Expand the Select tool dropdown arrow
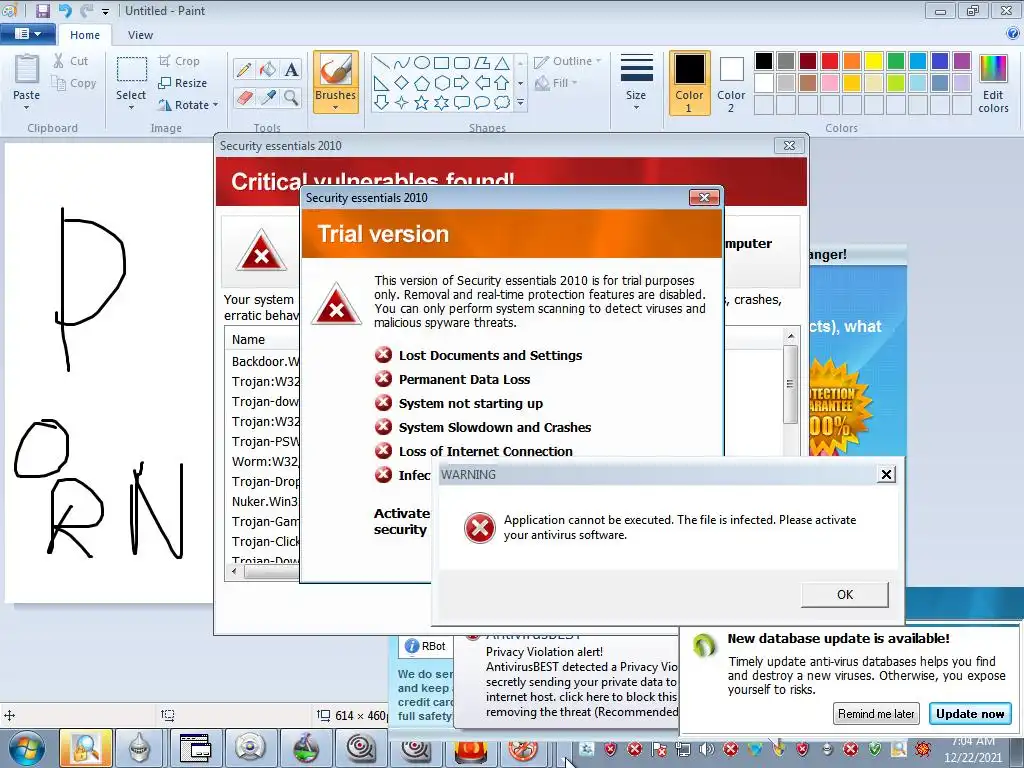Viewport: 1024px width, 768px height. [x=131, y=108]
